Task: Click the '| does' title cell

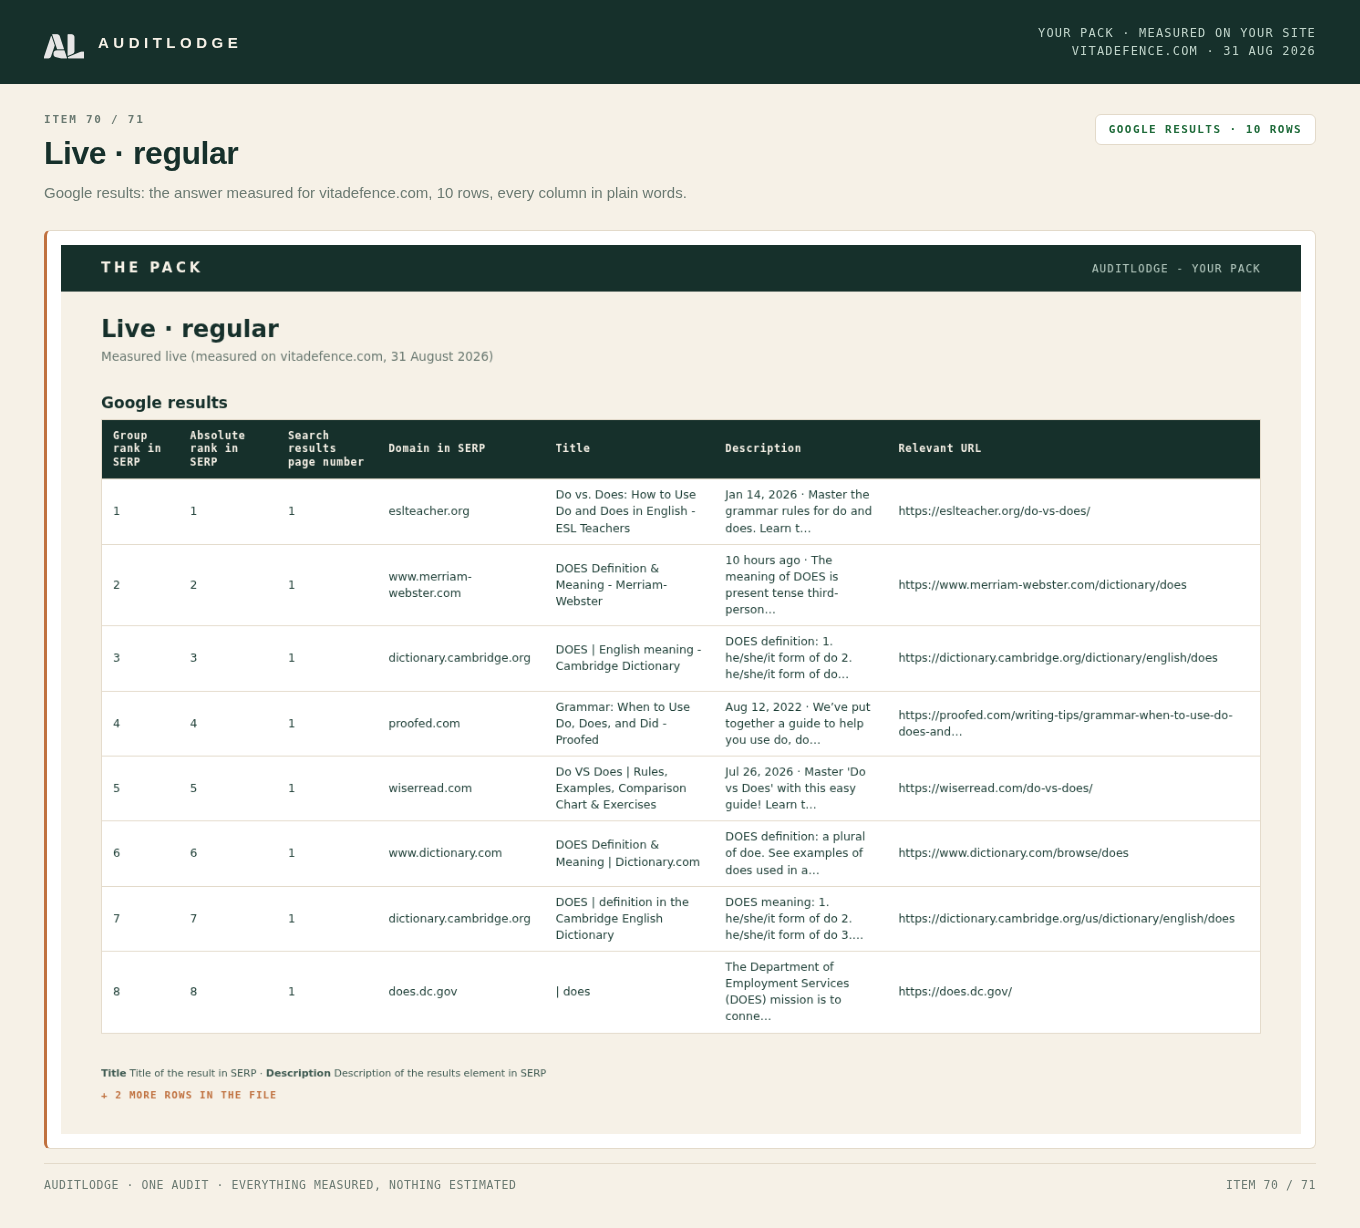Action: pos(573,992)
